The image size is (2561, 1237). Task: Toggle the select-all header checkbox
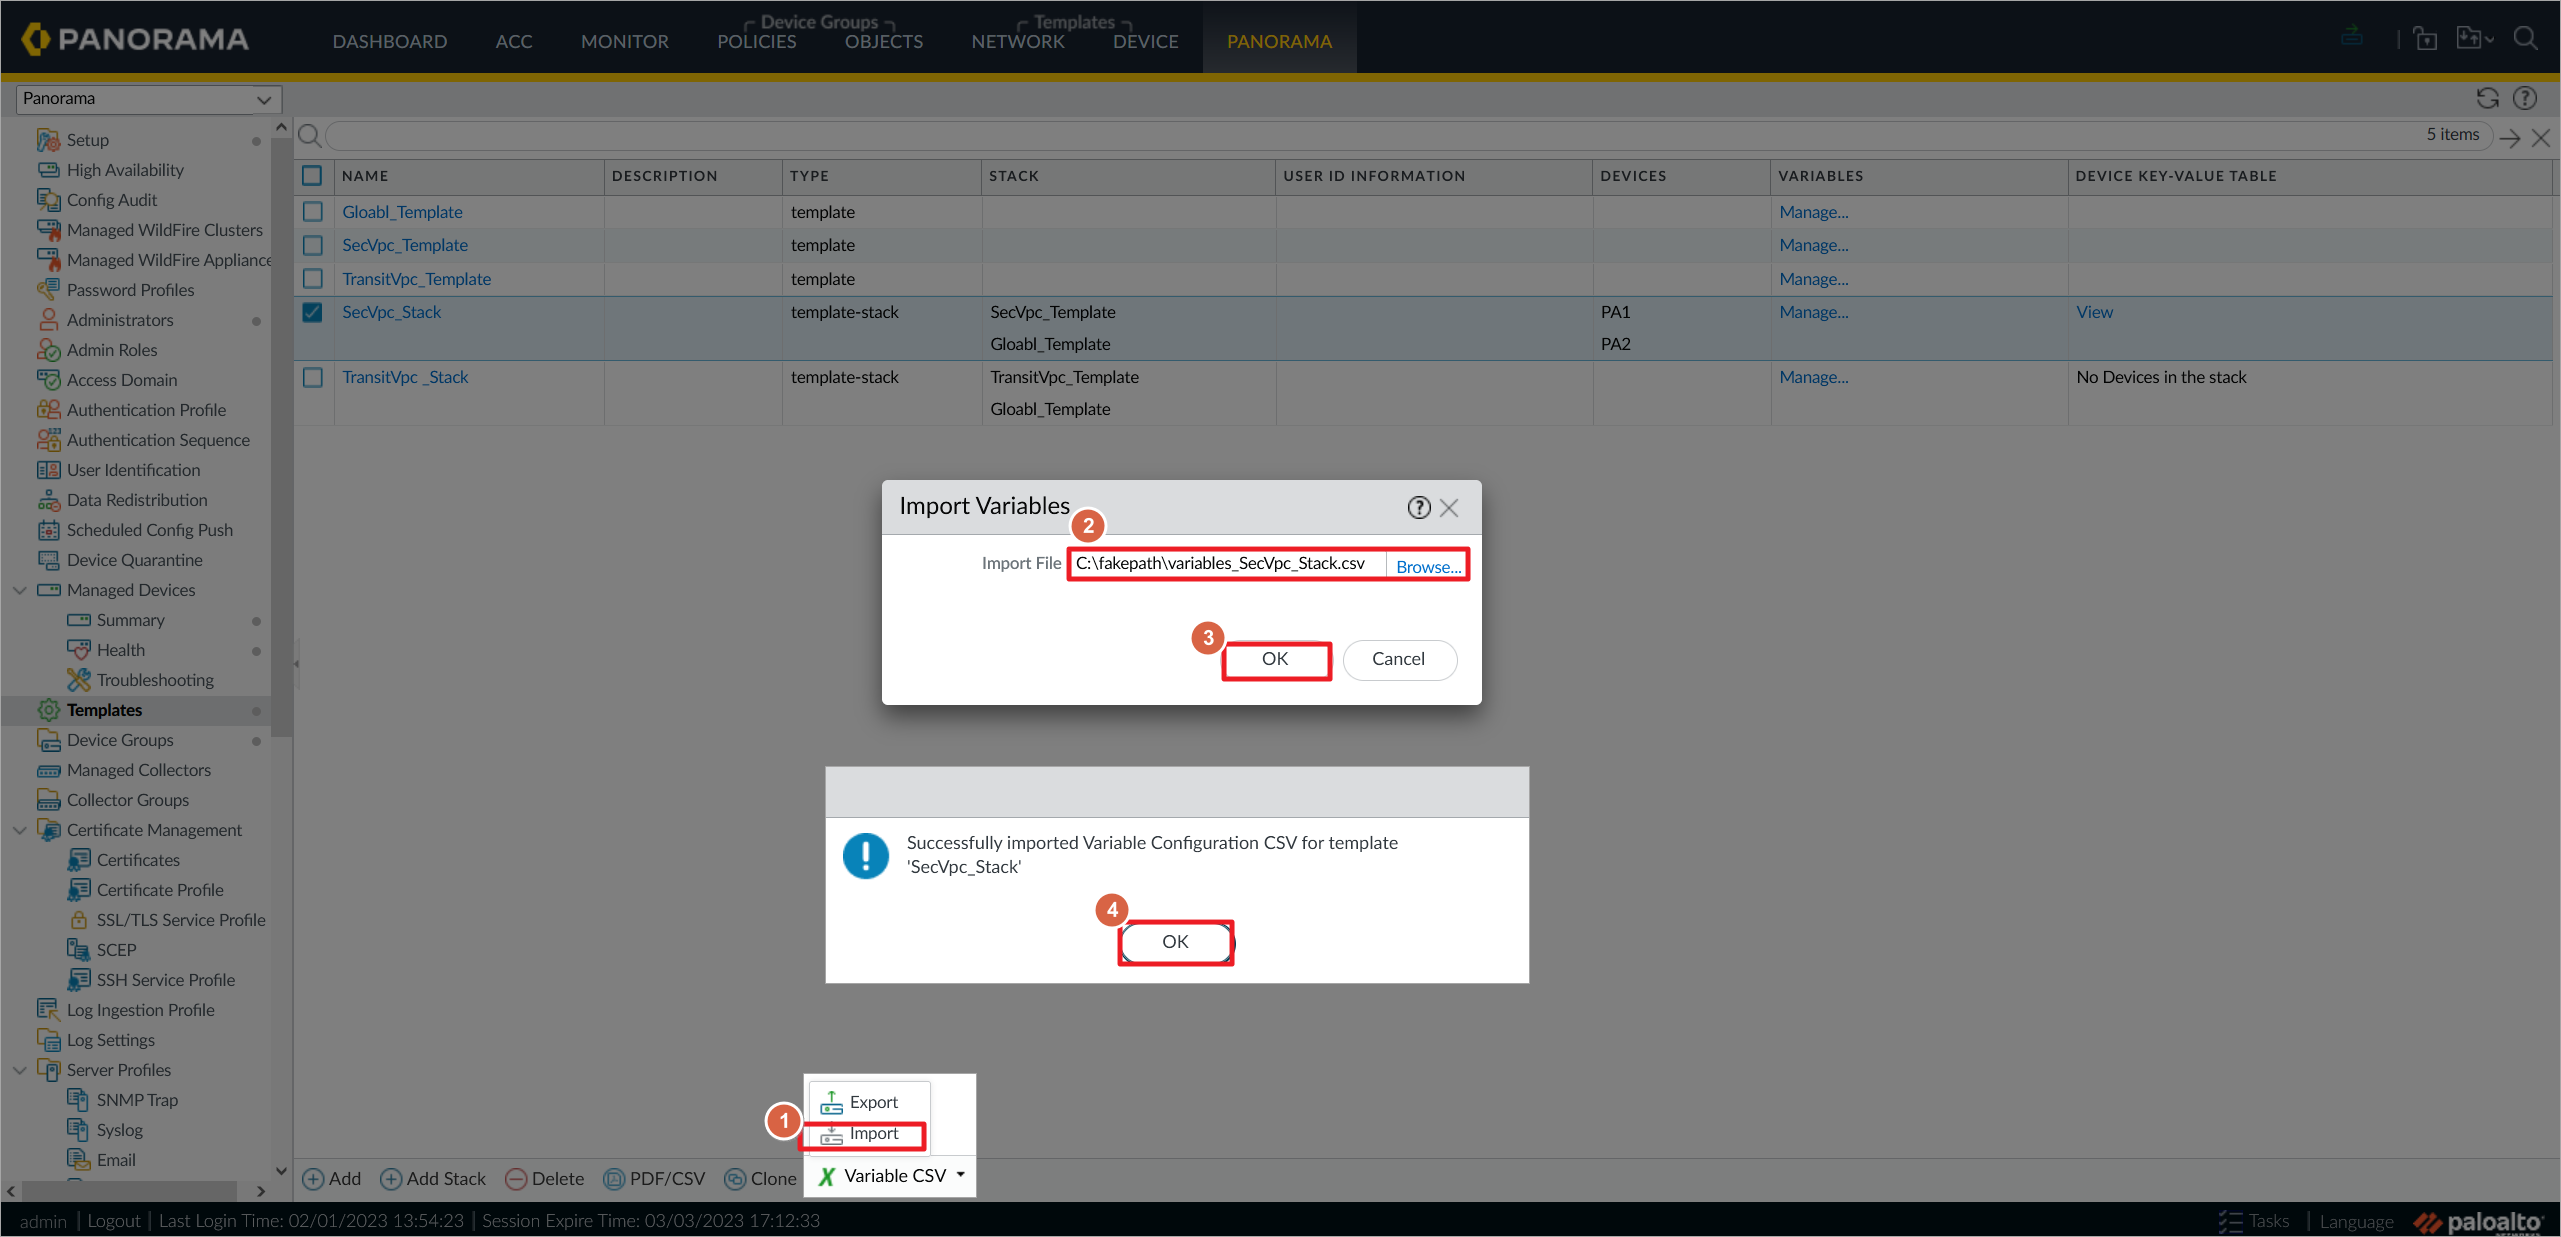pyautogui.click(x=312, y=176)
